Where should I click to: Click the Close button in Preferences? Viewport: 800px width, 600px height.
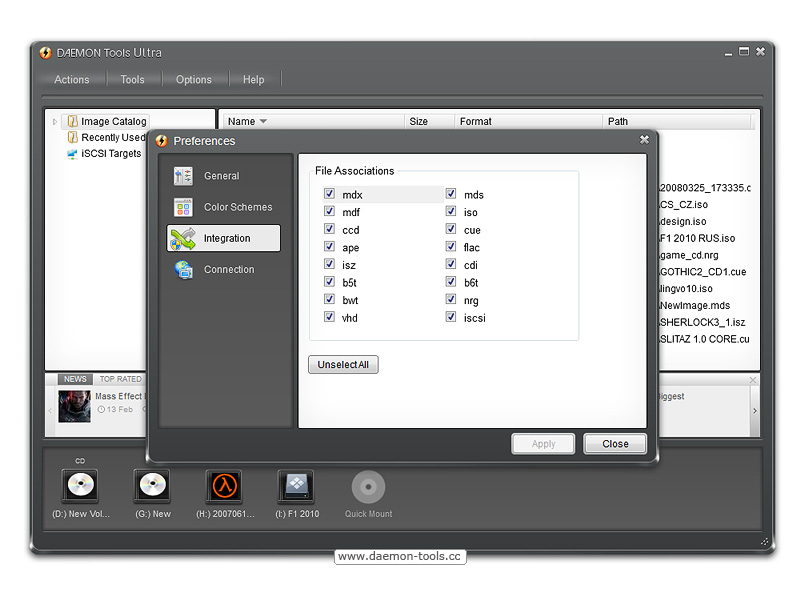[615, 444]
